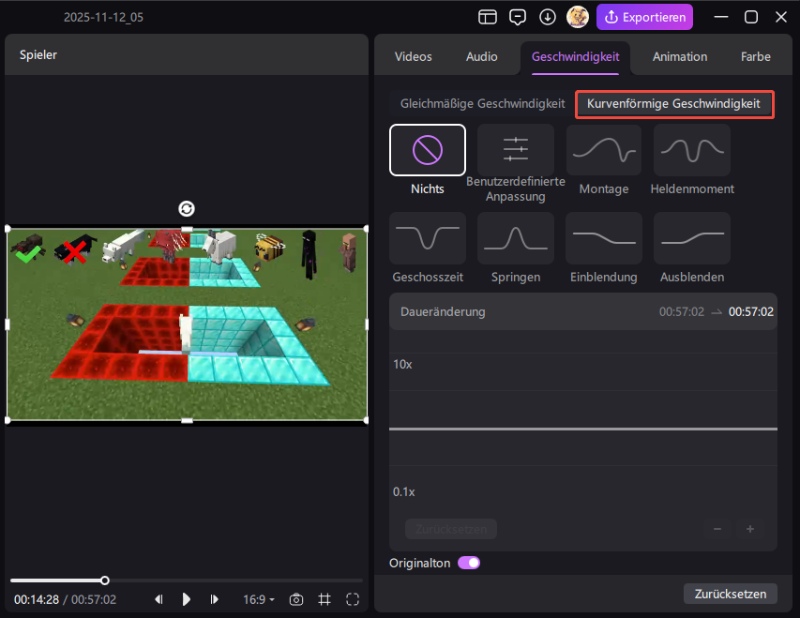The height and width of the screenshot is (618, 800).
Task: Take a snapshot of the preview
Action: pos(296,599)
